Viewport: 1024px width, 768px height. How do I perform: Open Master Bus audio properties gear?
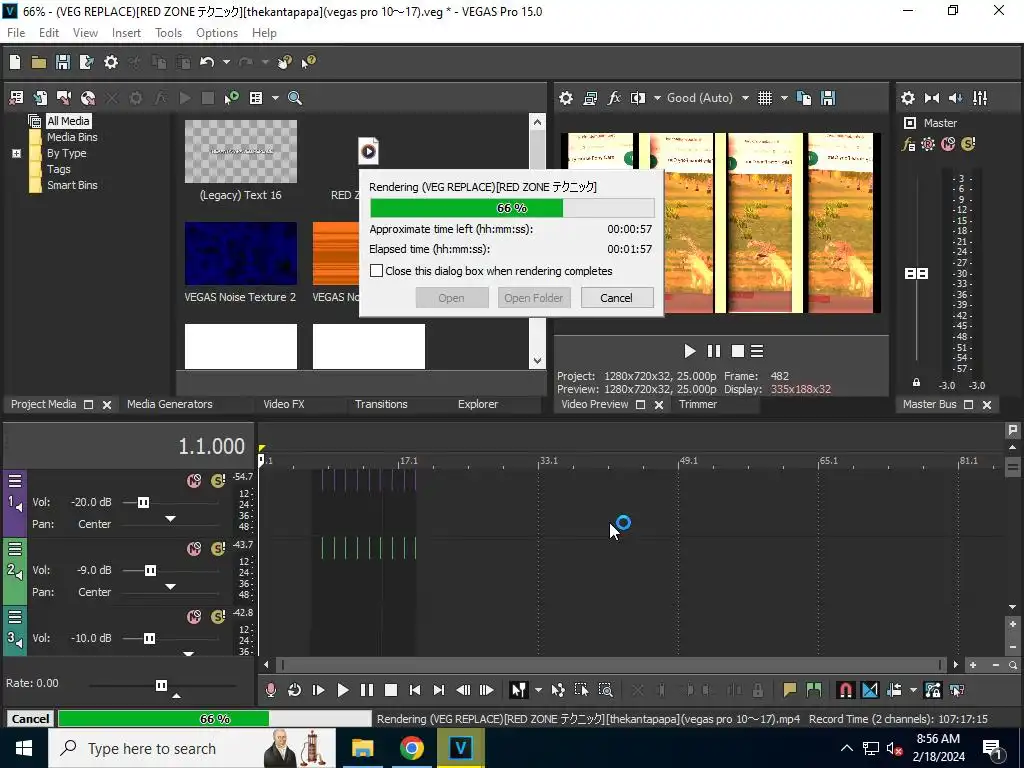(908, 98)
